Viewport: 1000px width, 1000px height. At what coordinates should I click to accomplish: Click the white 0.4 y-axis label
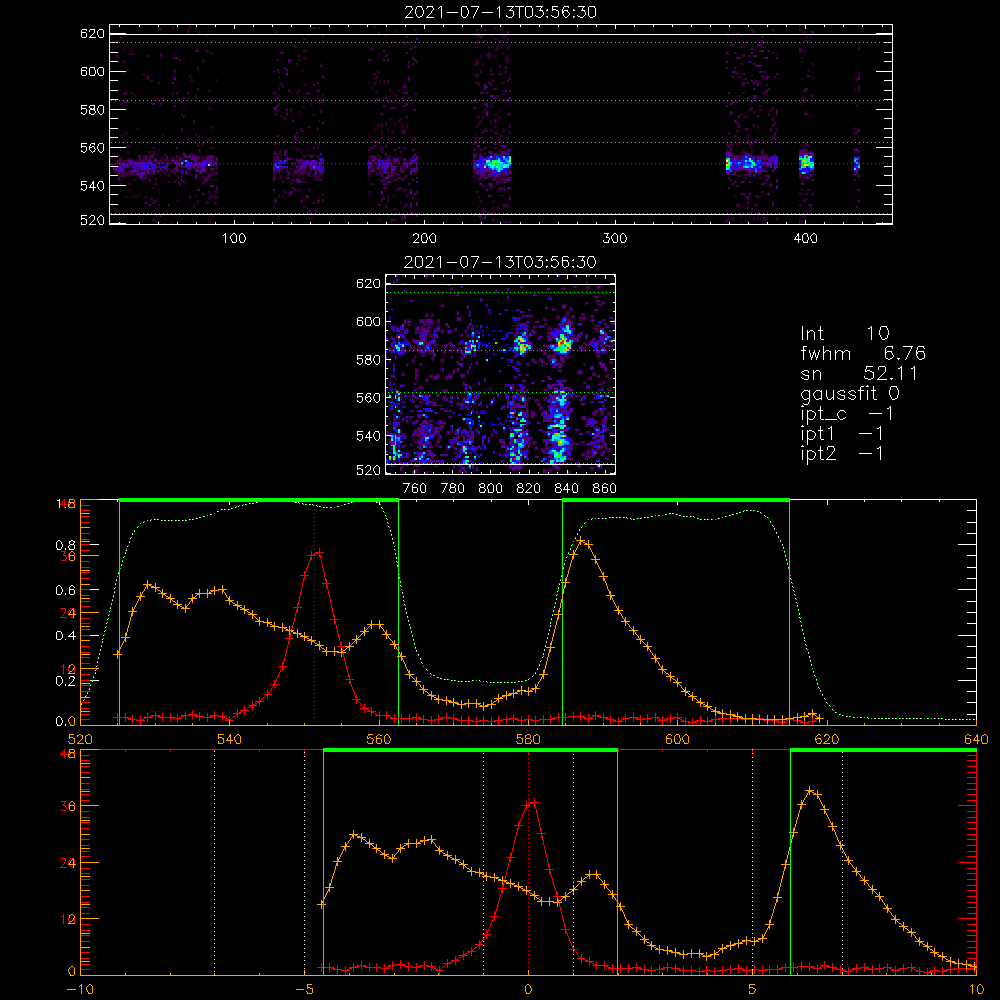pyautogui.click(x=65, y=636)
